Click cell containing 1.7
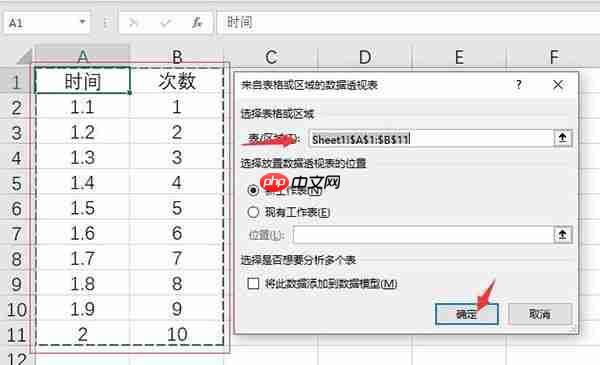 (83, 258)
